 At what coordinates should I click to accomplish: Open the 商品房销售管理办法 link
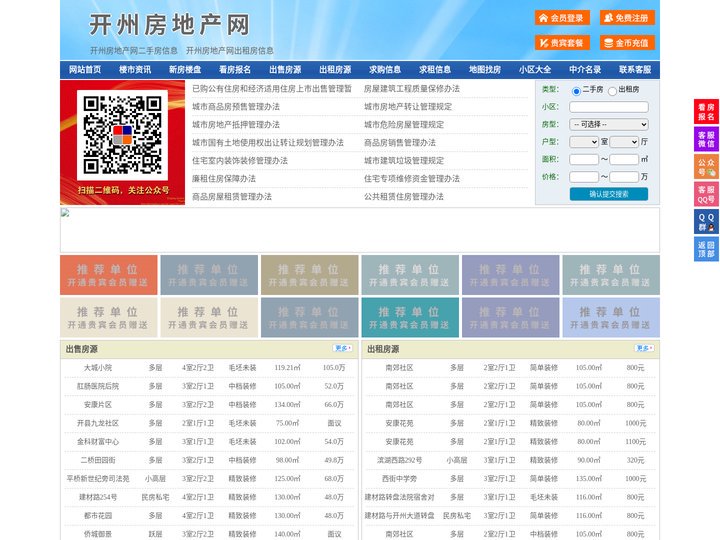(x=399, y=142)
